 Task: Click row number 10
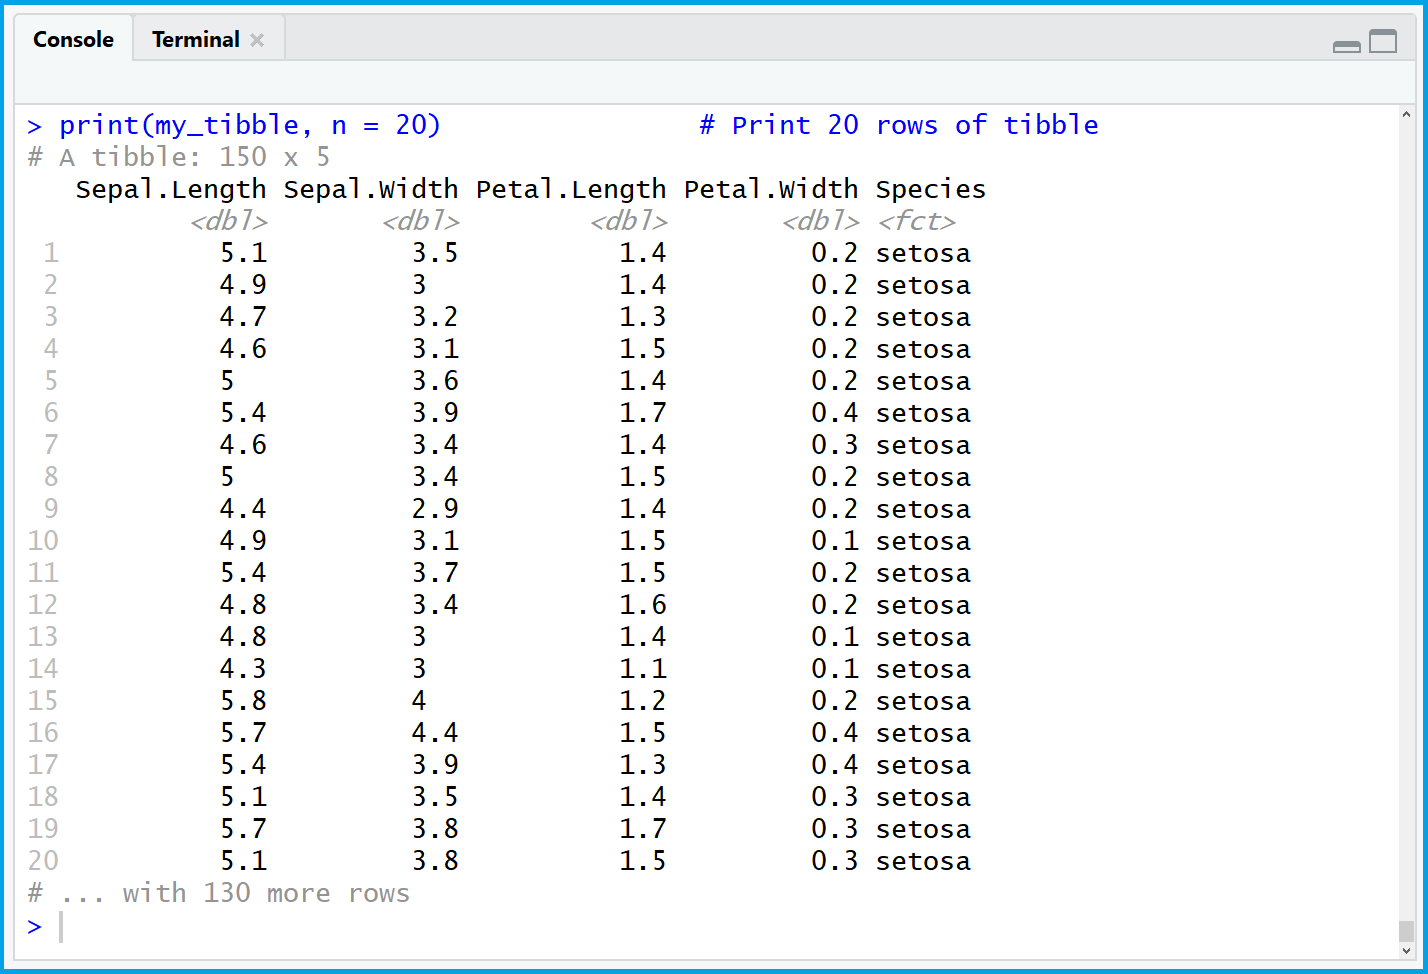click(x=43, y=541)
